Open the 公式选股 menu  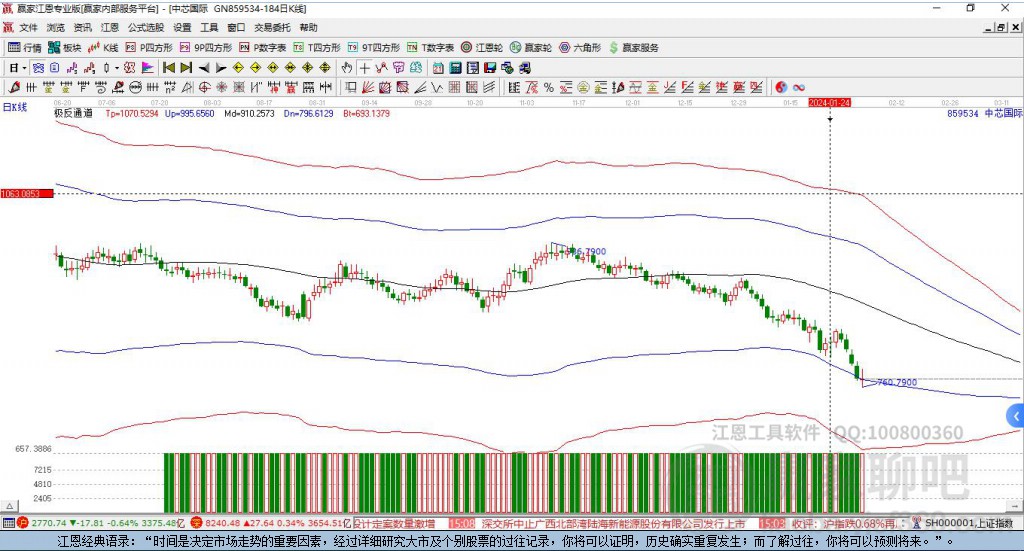[x=146, y=28]
